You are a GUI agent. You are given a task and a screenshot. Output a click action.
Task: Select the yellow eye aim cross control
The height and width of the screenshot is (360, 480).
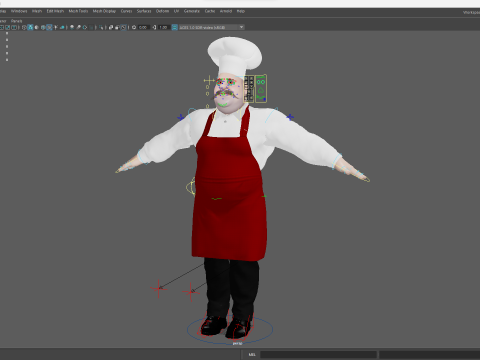point(209,80)
